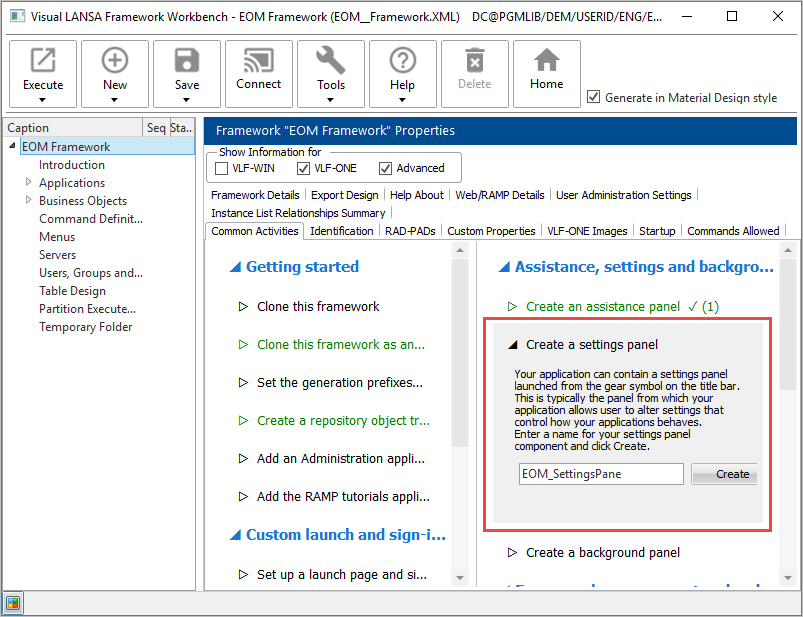The height and width of the screenshot is (617, 803).
Task: Expand the Business Objects tree node
Action: click(x=29, y=200)
